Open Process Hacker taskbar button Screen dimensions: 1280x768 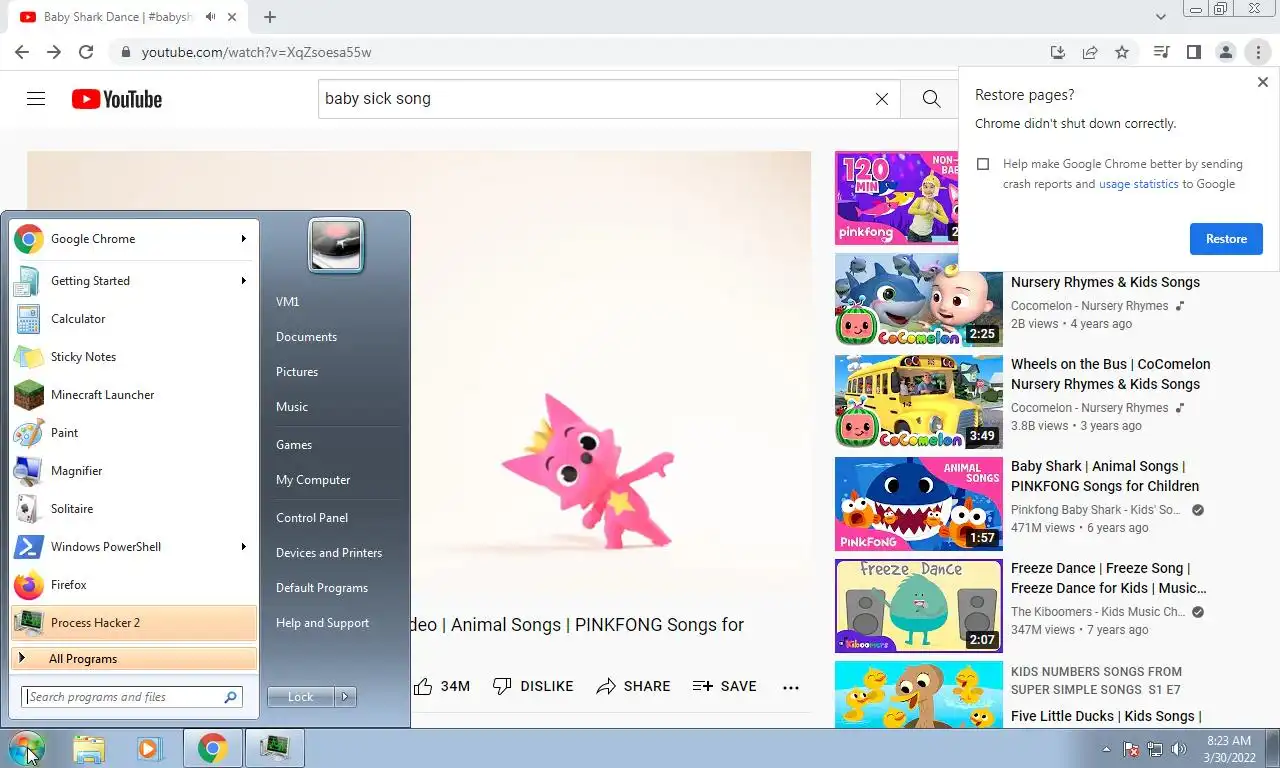(275, 748)
